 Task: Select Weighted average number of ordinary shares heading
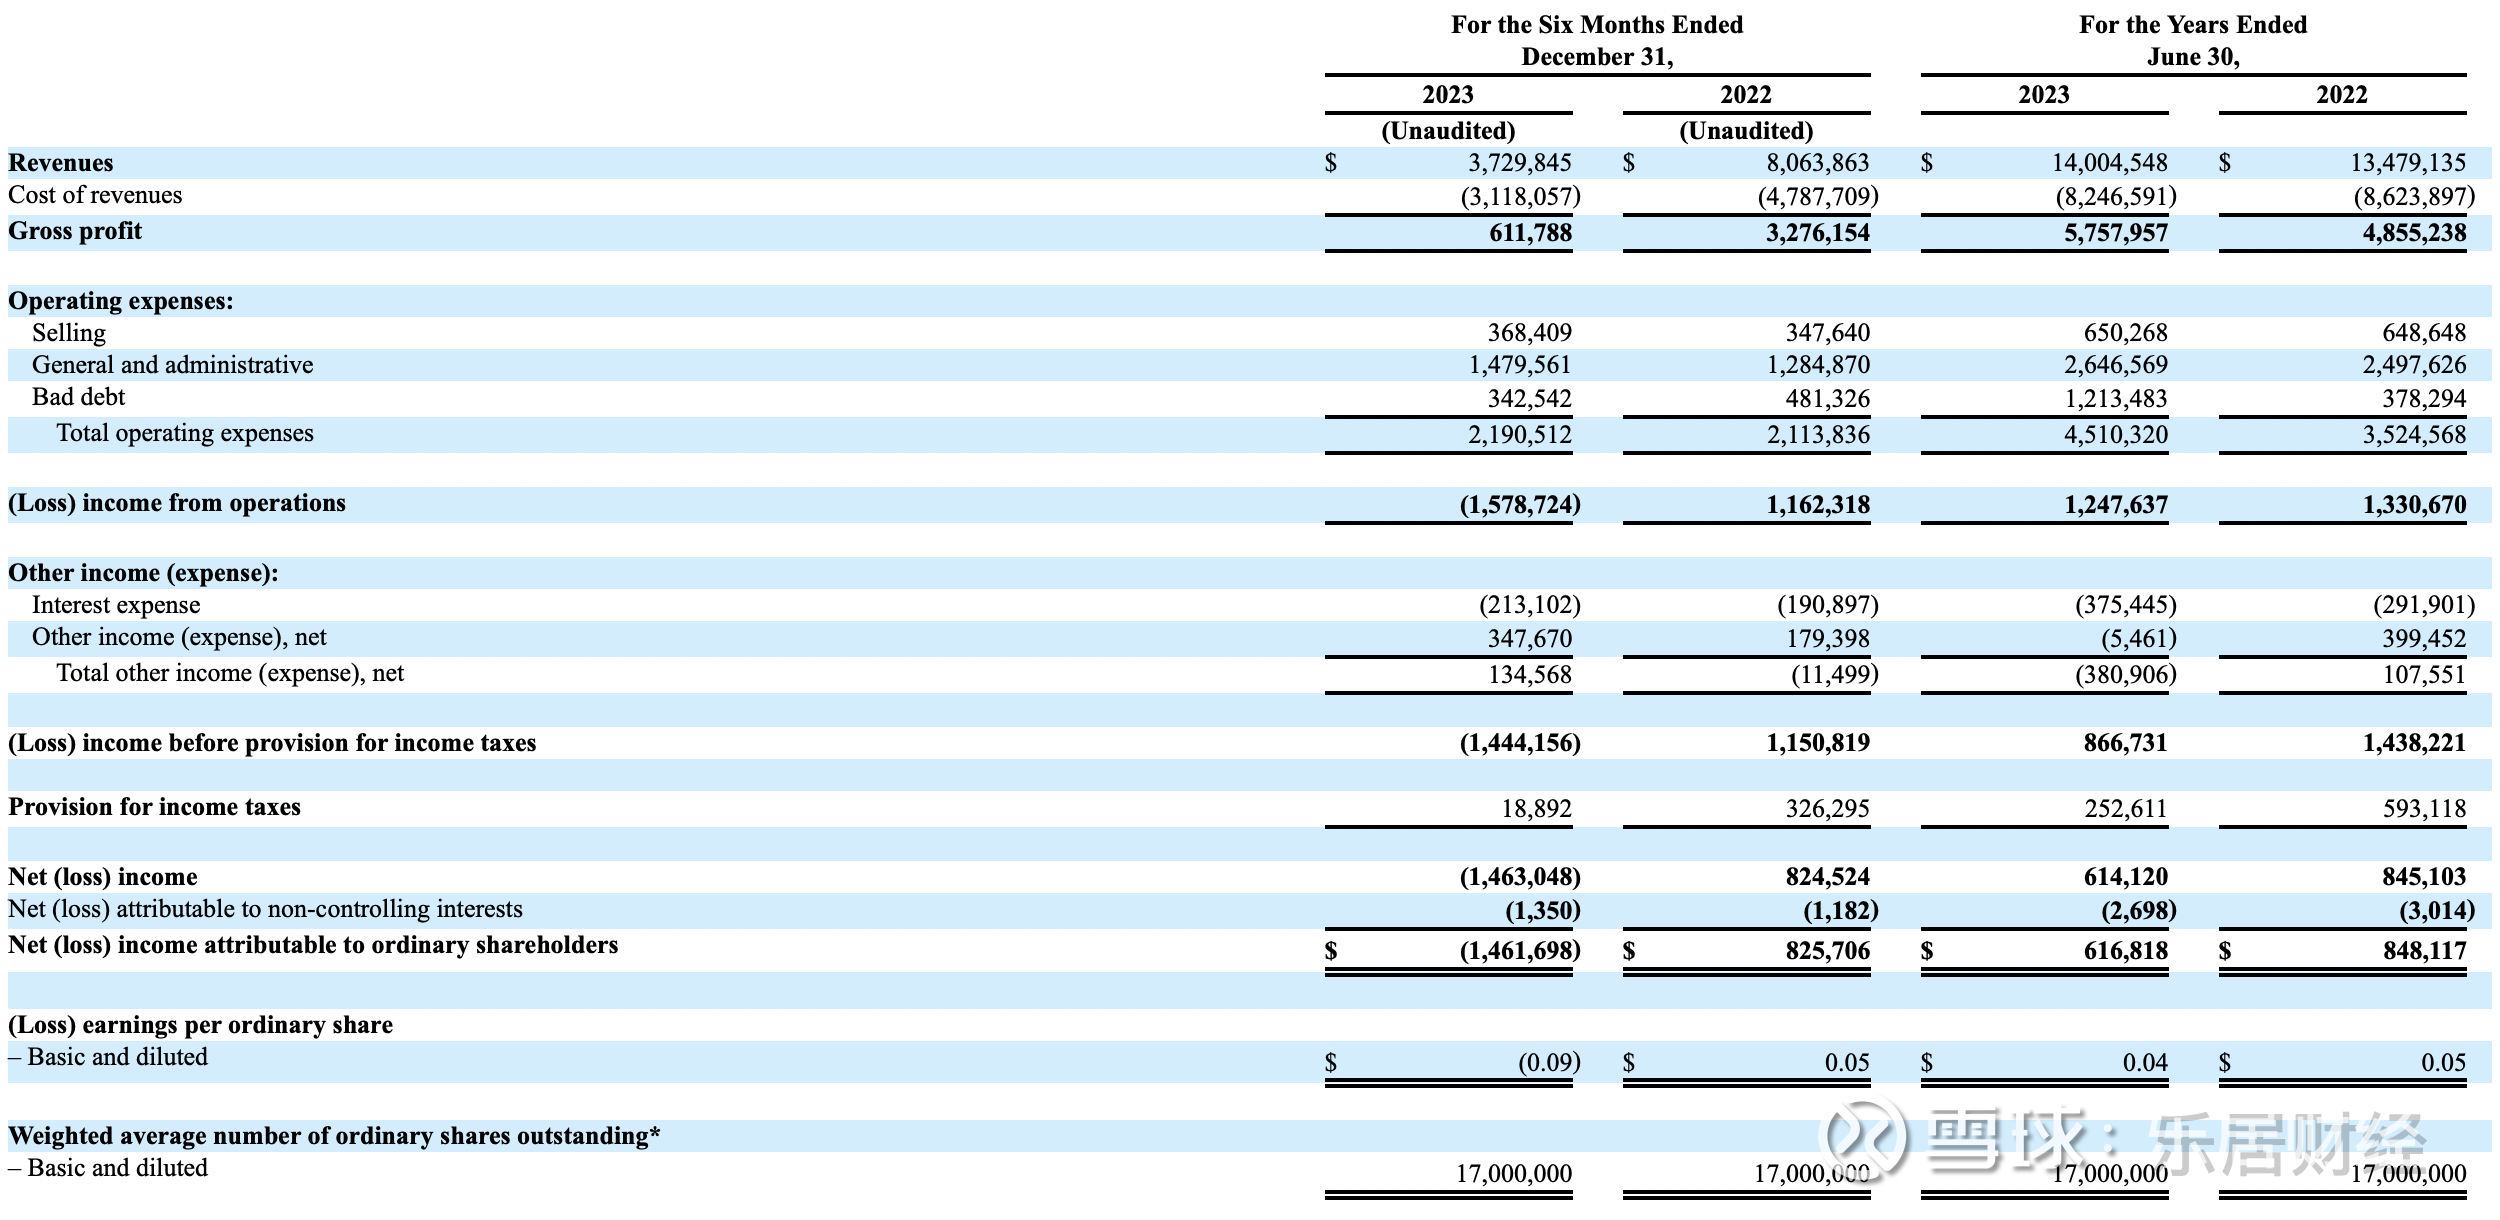(334, 1136)
